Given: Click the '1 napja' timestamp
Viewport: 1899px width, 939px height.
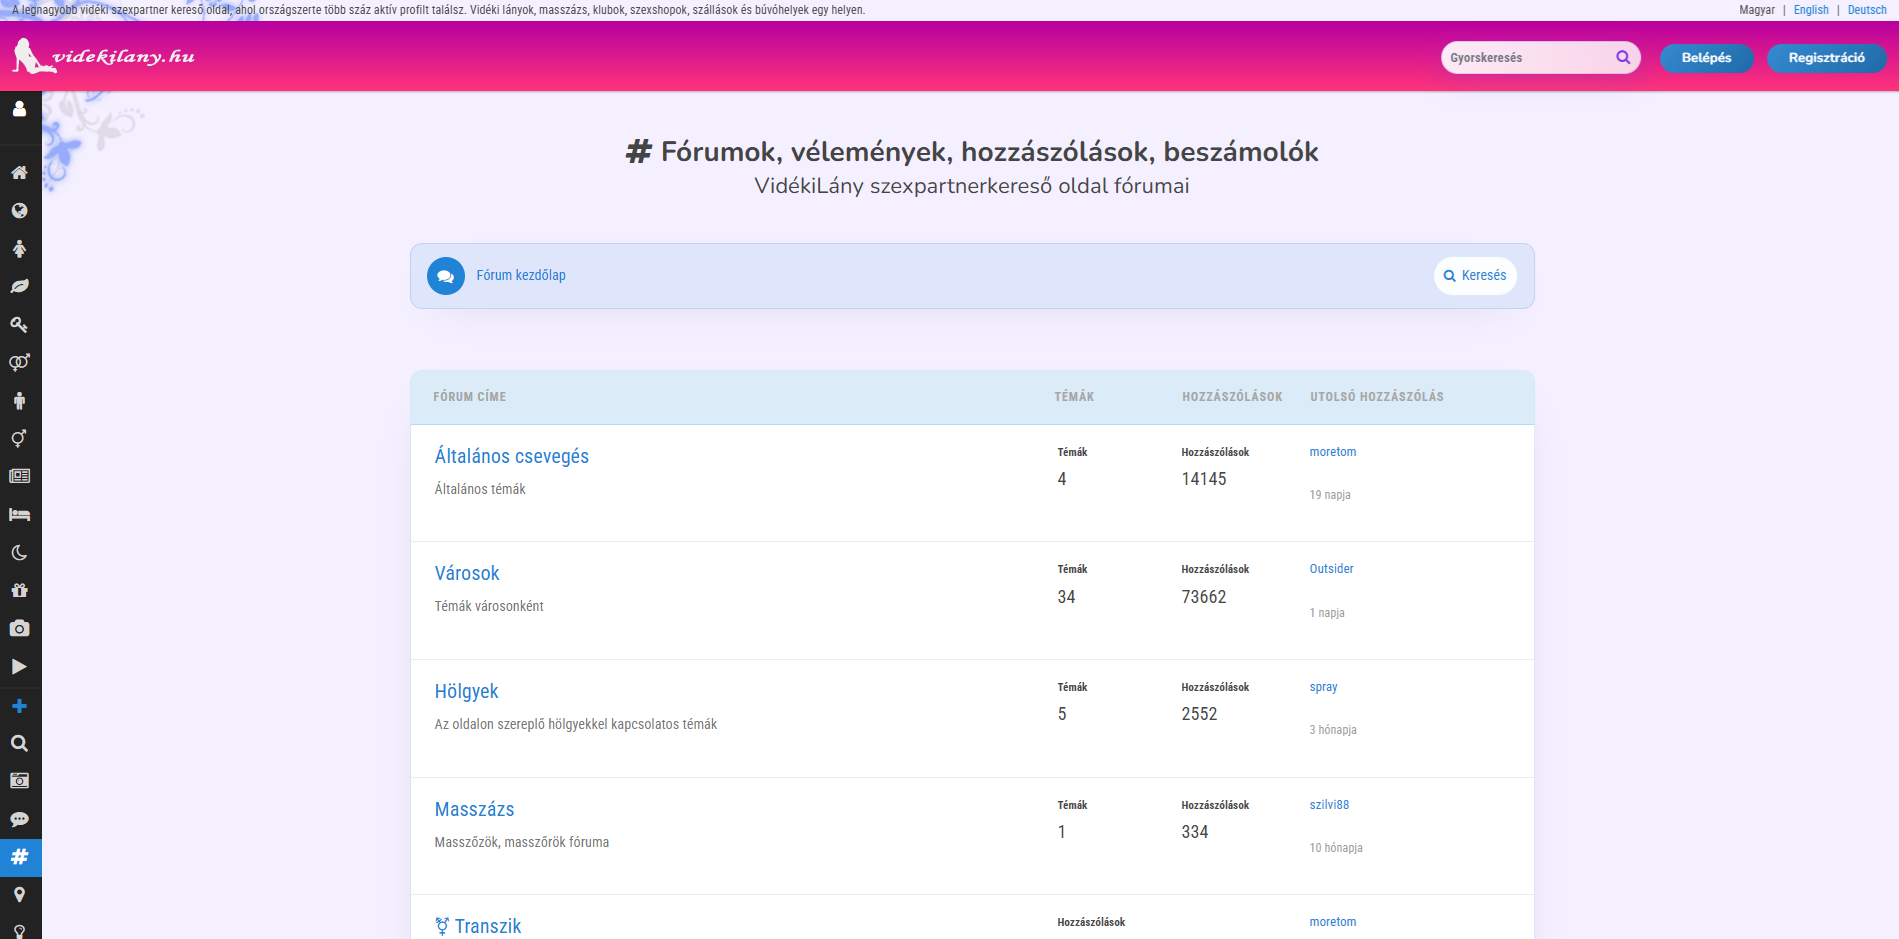Looking at the screenshot, I should (x=1327, y=613).
